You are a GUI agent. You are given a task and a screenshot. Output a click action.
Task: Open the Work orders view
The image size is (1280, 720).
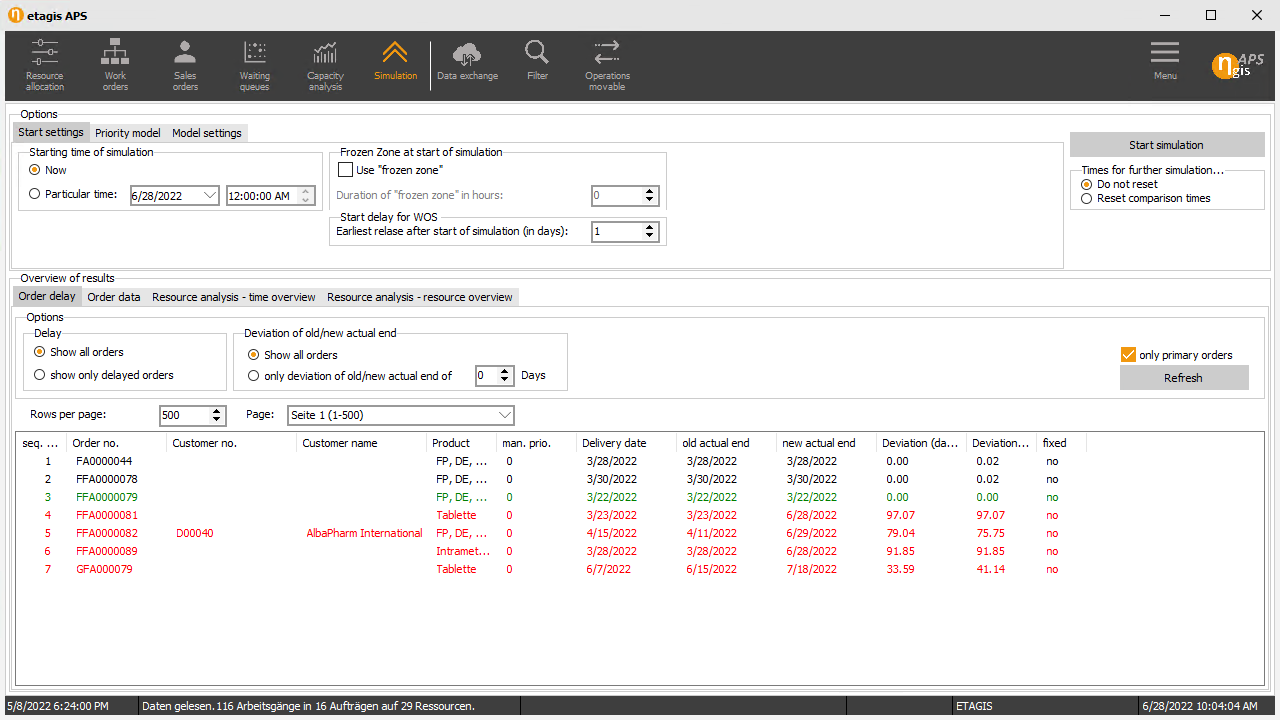[x=115, y=66]
